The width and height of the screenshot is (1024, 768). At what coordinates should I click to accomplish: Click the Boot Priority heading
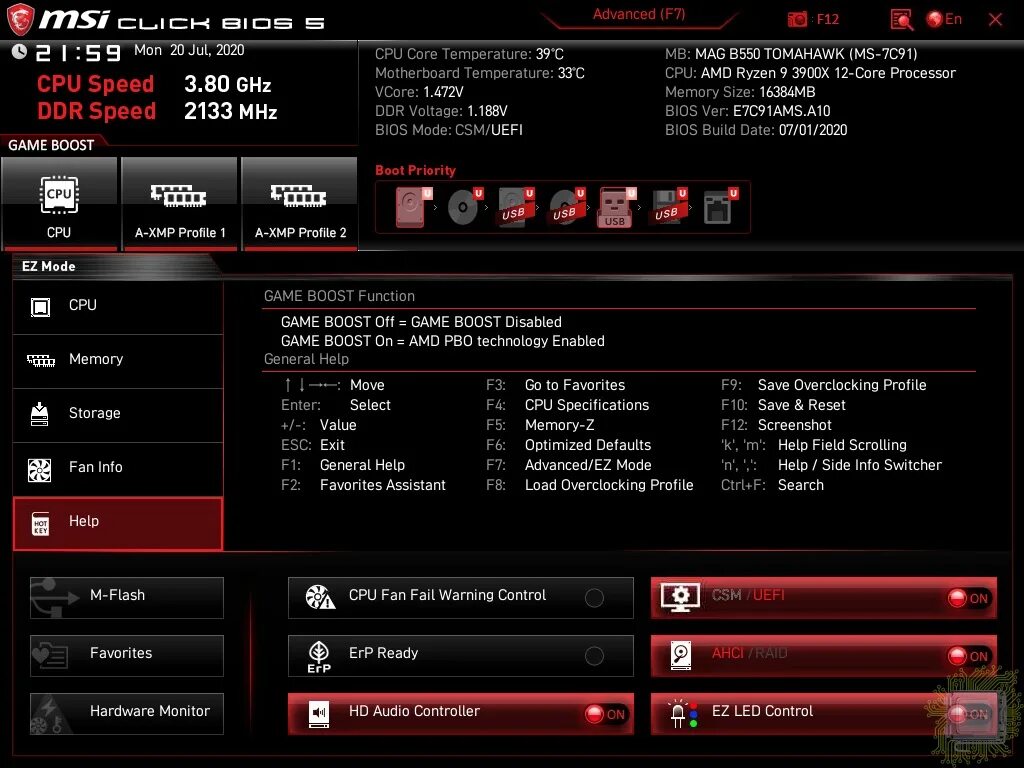click(415, 170)
